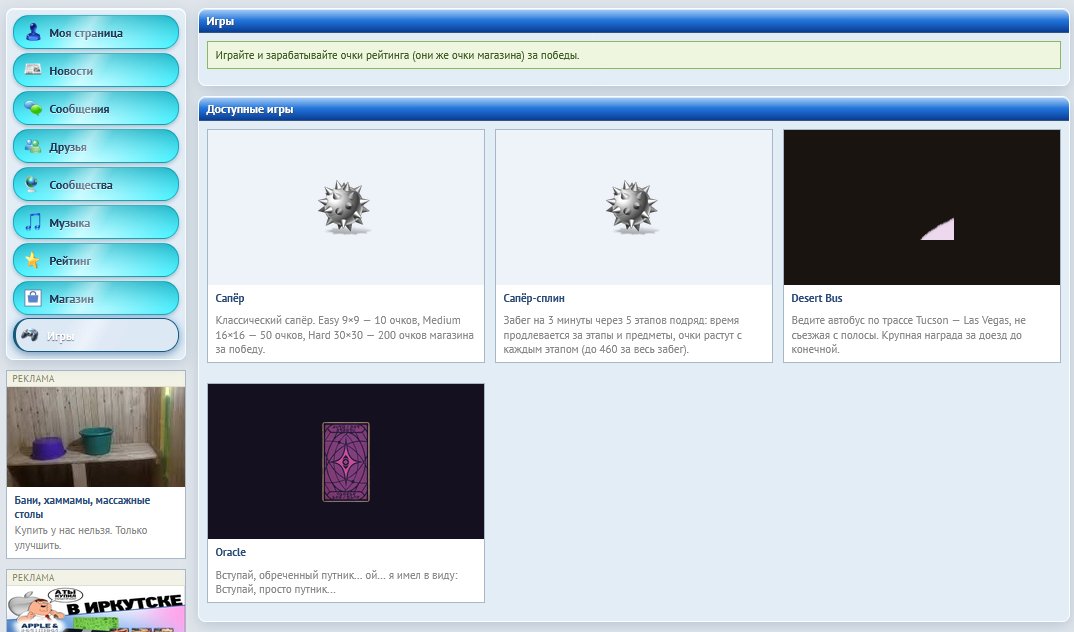Select the Игры sidebar item
Image resolution: width=1074 pixels, height=632 pixels.
(x=96, y=336)
